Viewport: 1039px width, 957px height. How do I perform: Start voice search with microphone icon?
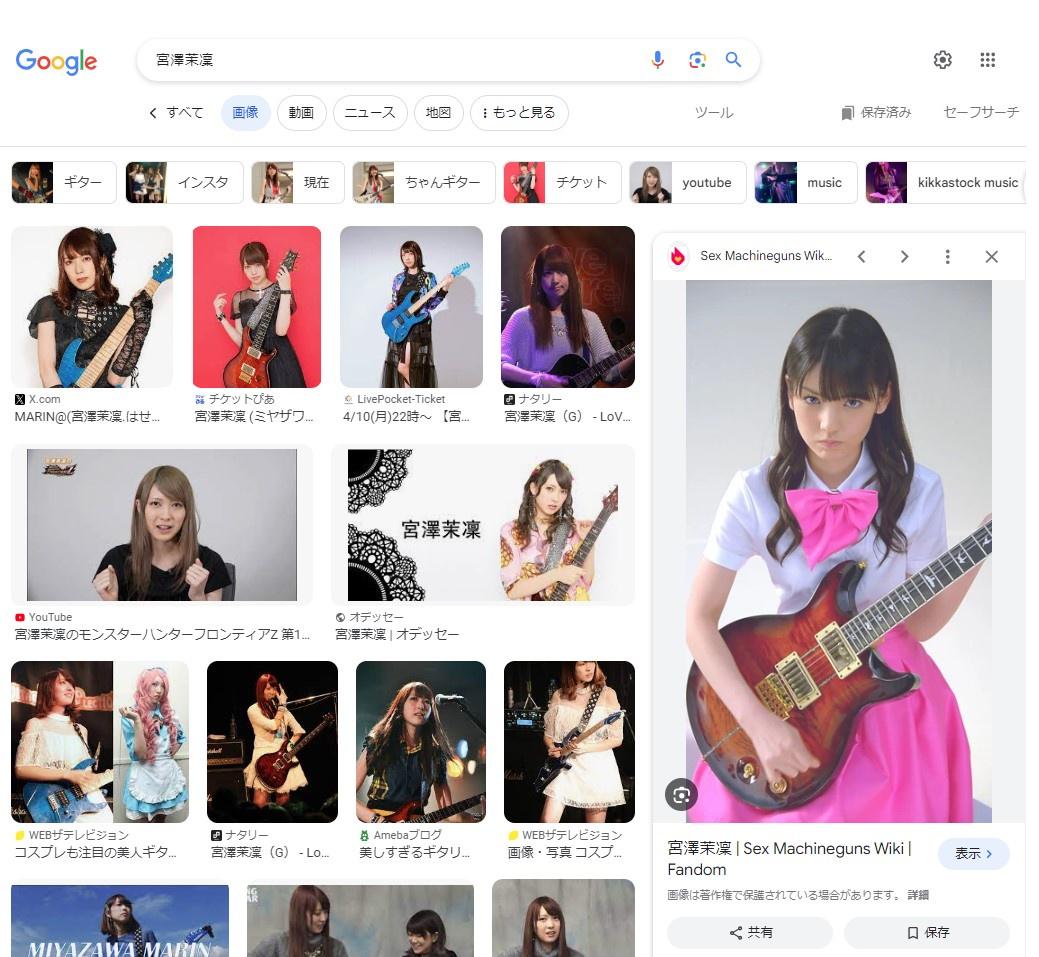coord(657,60)
